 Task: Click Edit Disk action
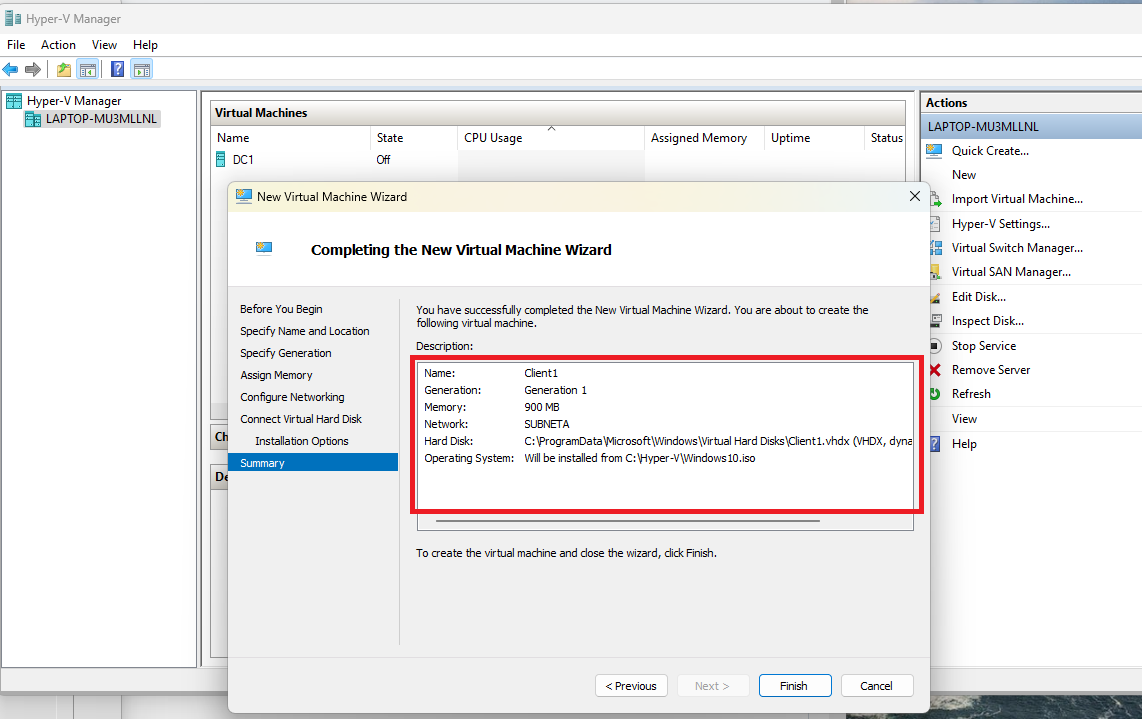pyautogui.click(x=978, y=296)
